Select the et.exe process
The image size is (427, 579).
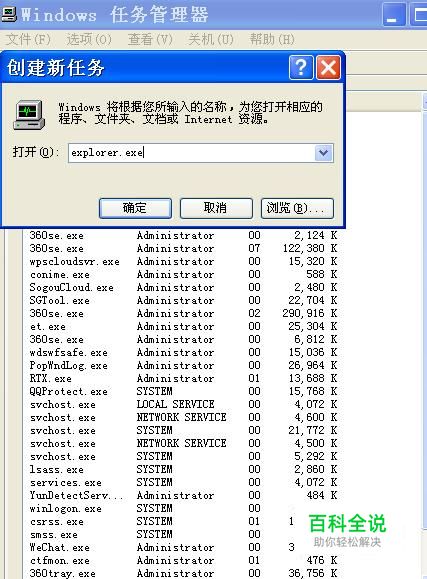[x=48, y=327]
